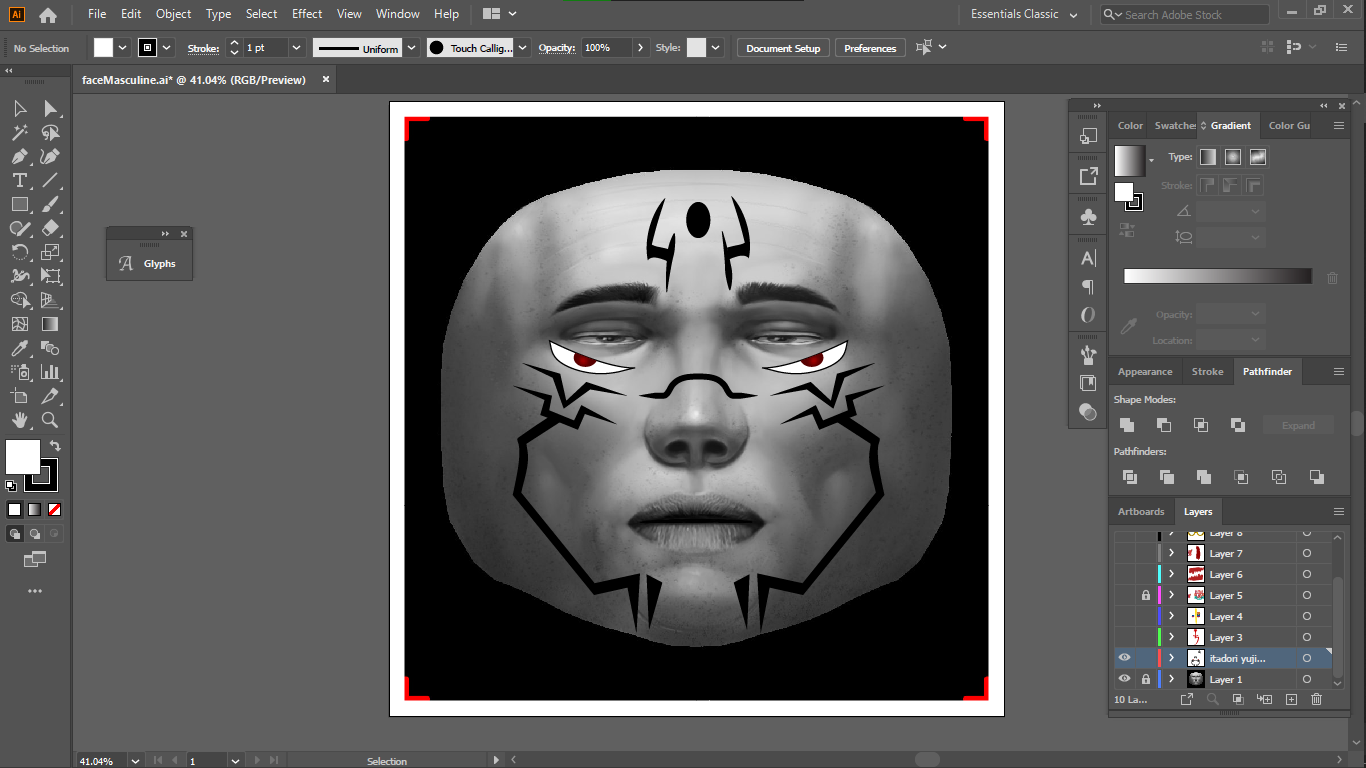Viewport: 1366px width, 768px height.
Task: Show Layer 3 via its visibility box
Action: click(1124, 637)
